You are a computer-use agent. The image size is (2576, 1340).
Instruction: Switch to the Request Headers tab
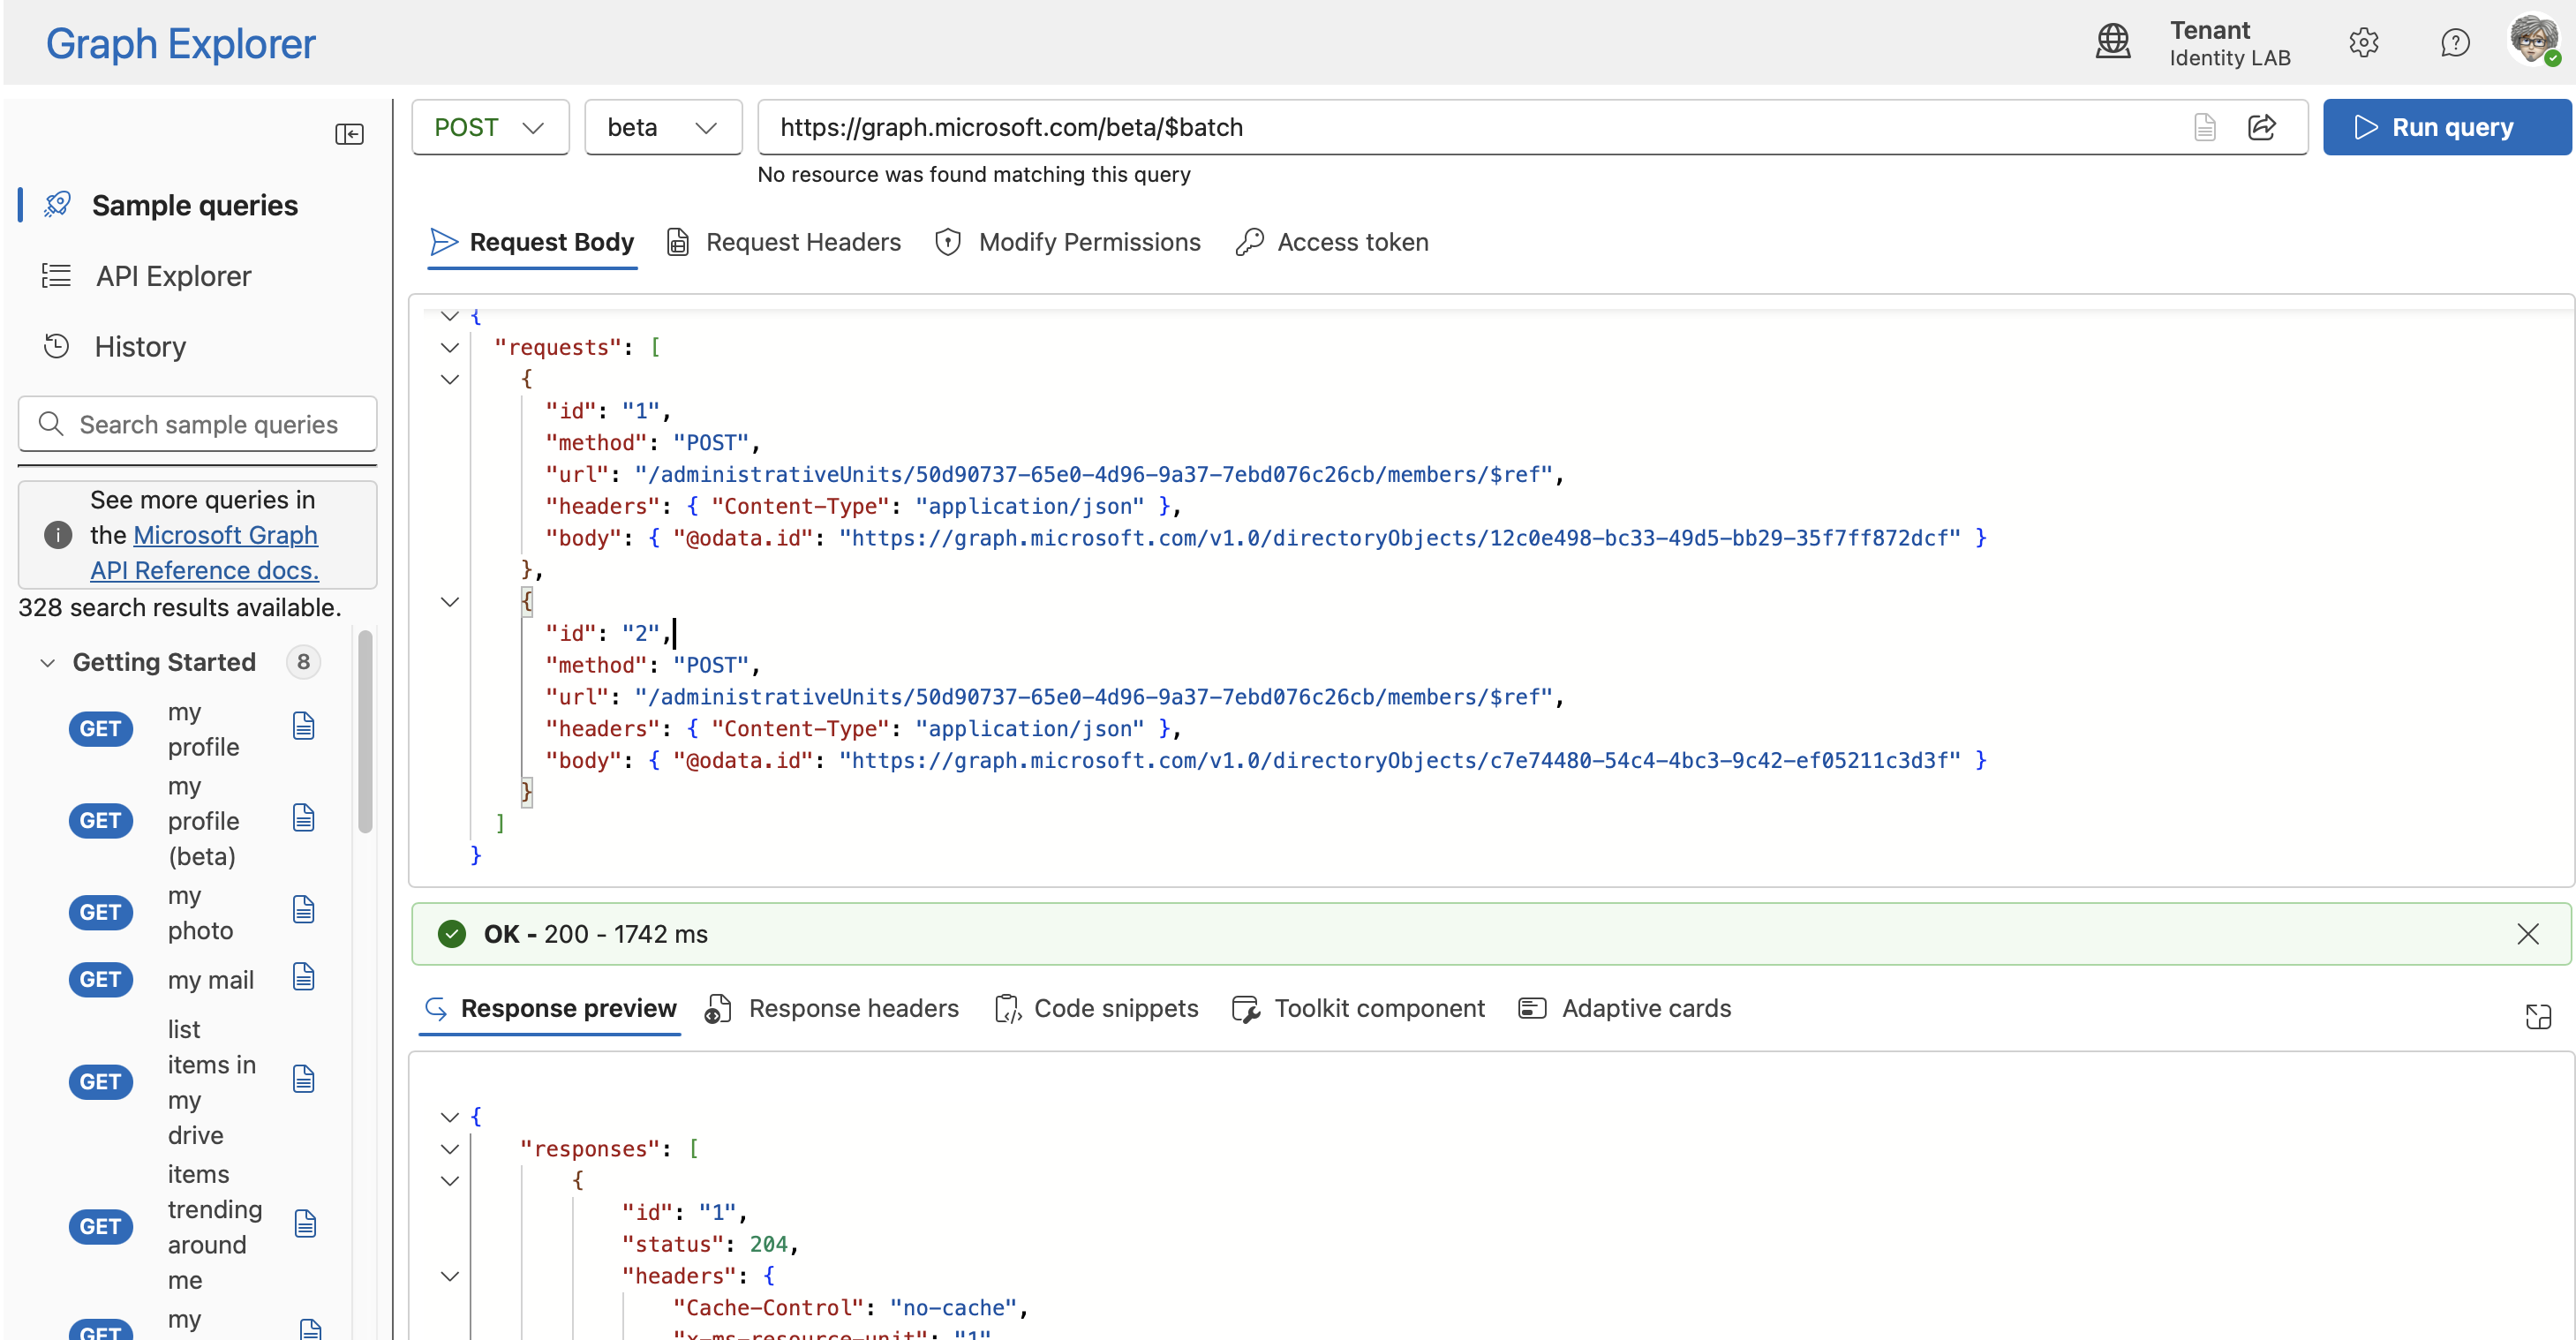point(784,242)
